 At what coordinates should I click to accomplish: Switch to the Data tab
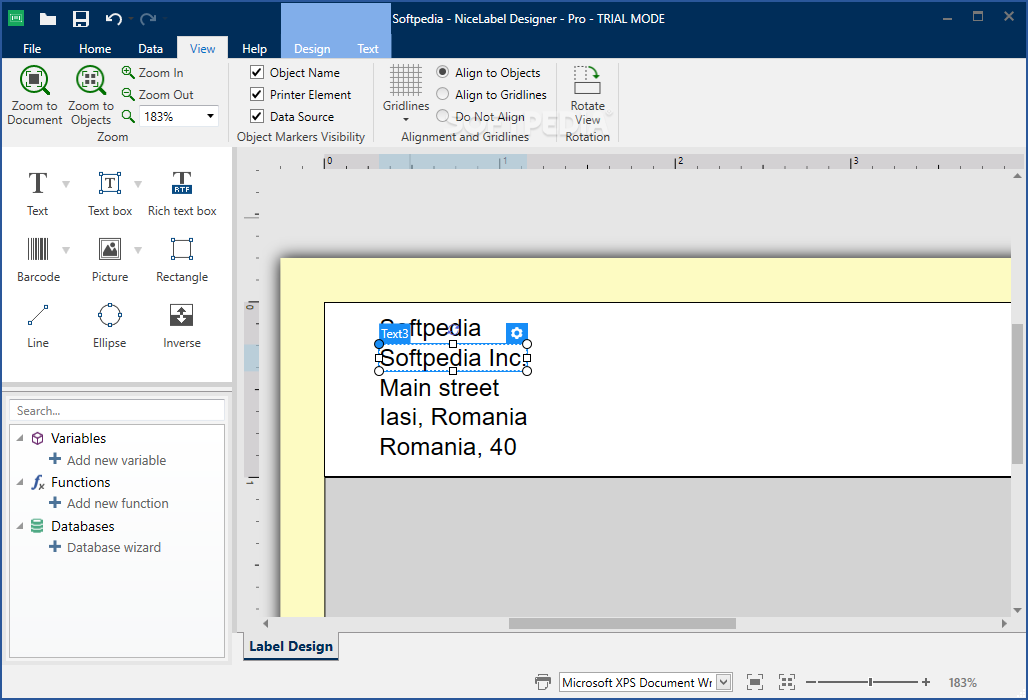[150, 49]
